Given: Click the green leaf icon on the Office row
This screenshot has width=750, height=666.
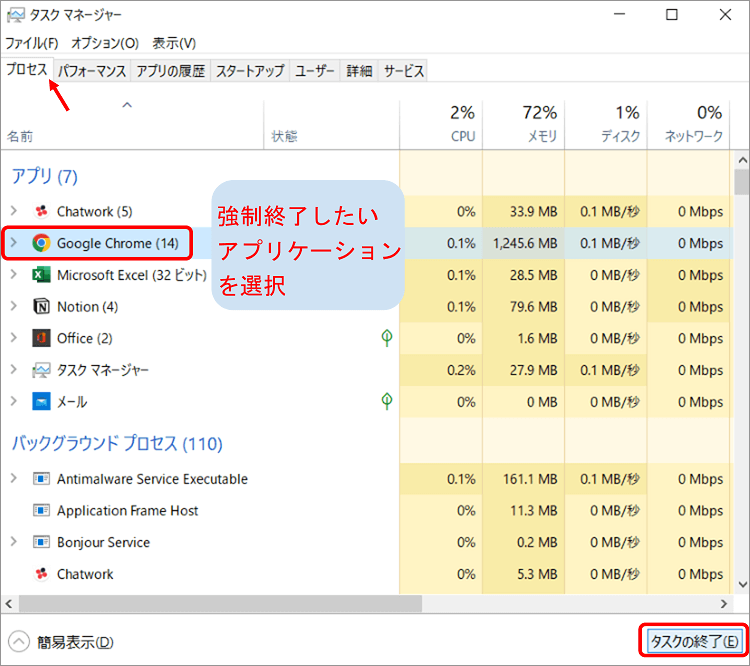Looking at the screenshot, I should point(387,338).
